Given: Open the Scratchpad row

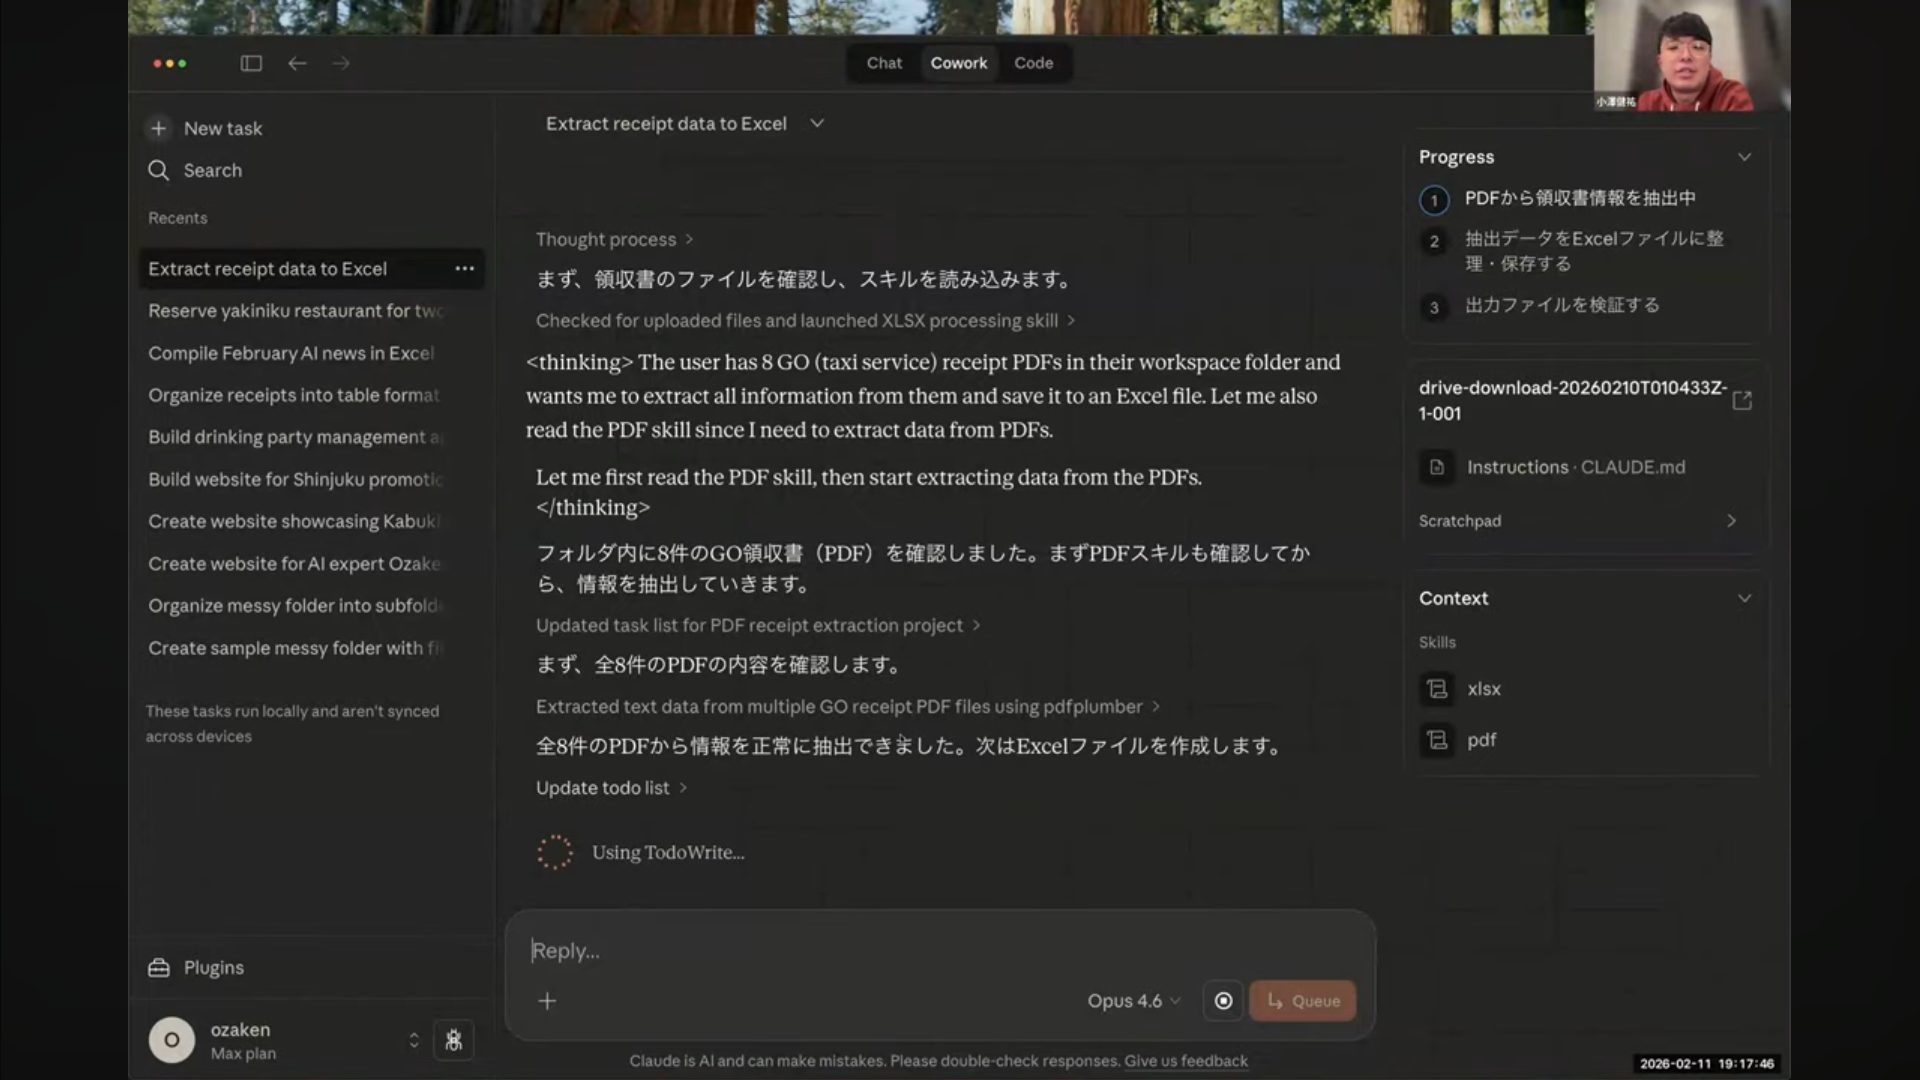Looking at the screenshot, I should tap(1577, 521).
